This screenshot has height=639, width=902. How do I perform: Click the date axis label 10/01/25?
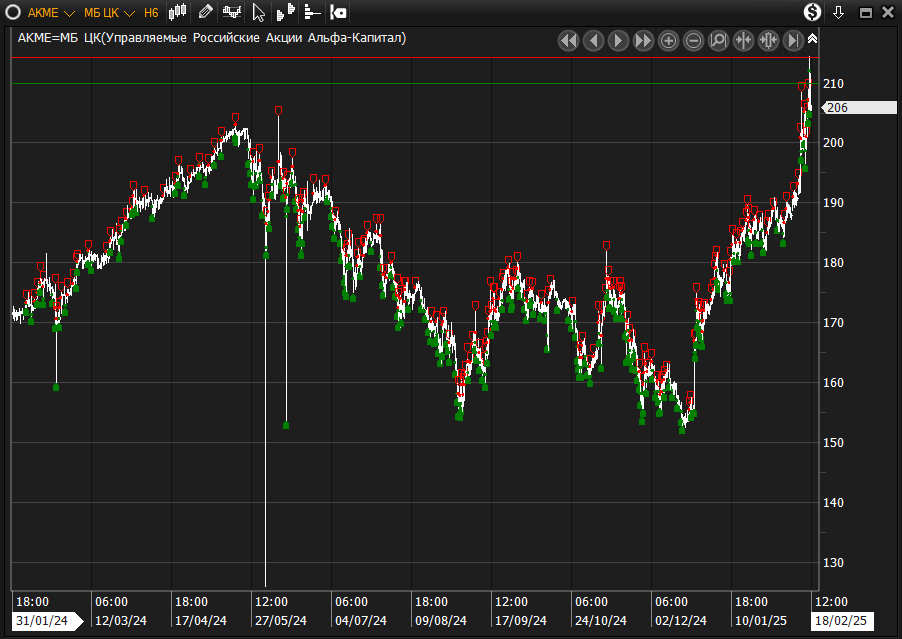pyautogui.click(x=760, y=621)
